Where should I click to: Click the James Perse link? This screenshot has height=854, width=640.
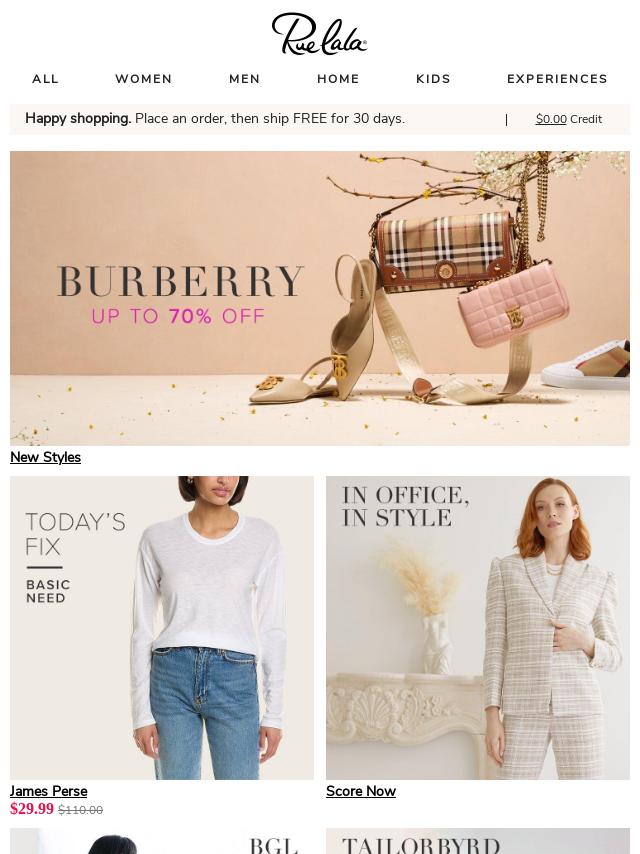[48, 791]
